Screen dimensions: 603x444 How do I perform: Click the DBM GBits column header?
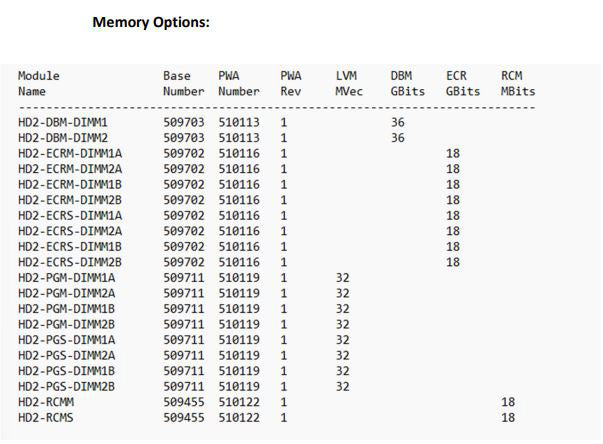tap(407, 83)
